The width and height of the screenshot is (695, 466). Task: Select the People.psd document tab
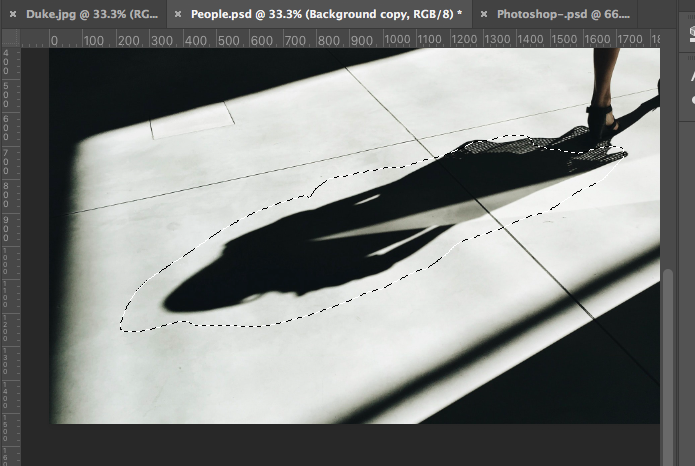[320, 15]
